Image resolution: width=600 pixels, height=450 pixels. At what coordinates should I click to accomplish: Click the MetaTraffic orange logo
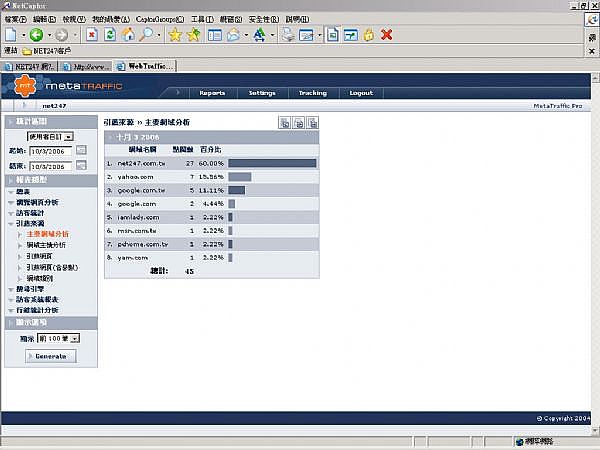pos(25,86)
